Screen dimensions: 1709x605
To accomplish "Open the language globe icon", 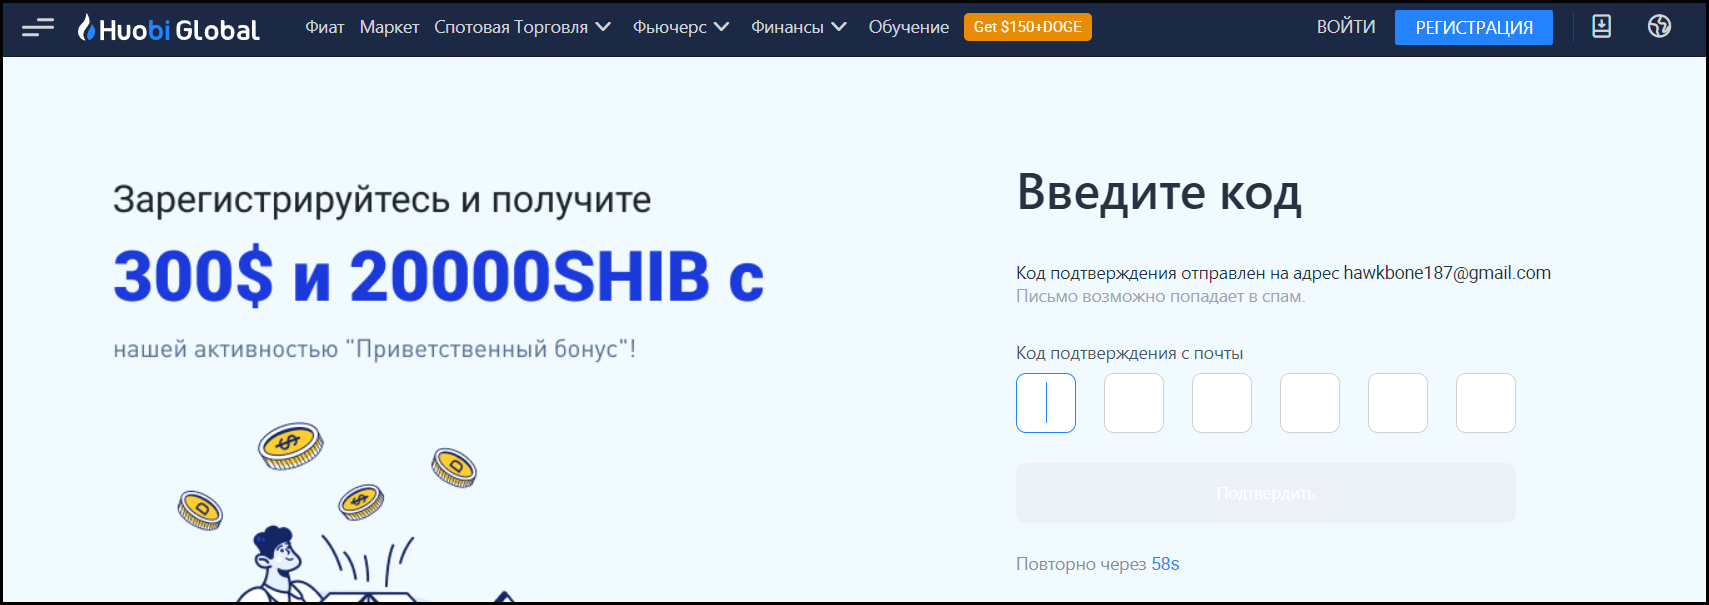I will pos(1659,27).
